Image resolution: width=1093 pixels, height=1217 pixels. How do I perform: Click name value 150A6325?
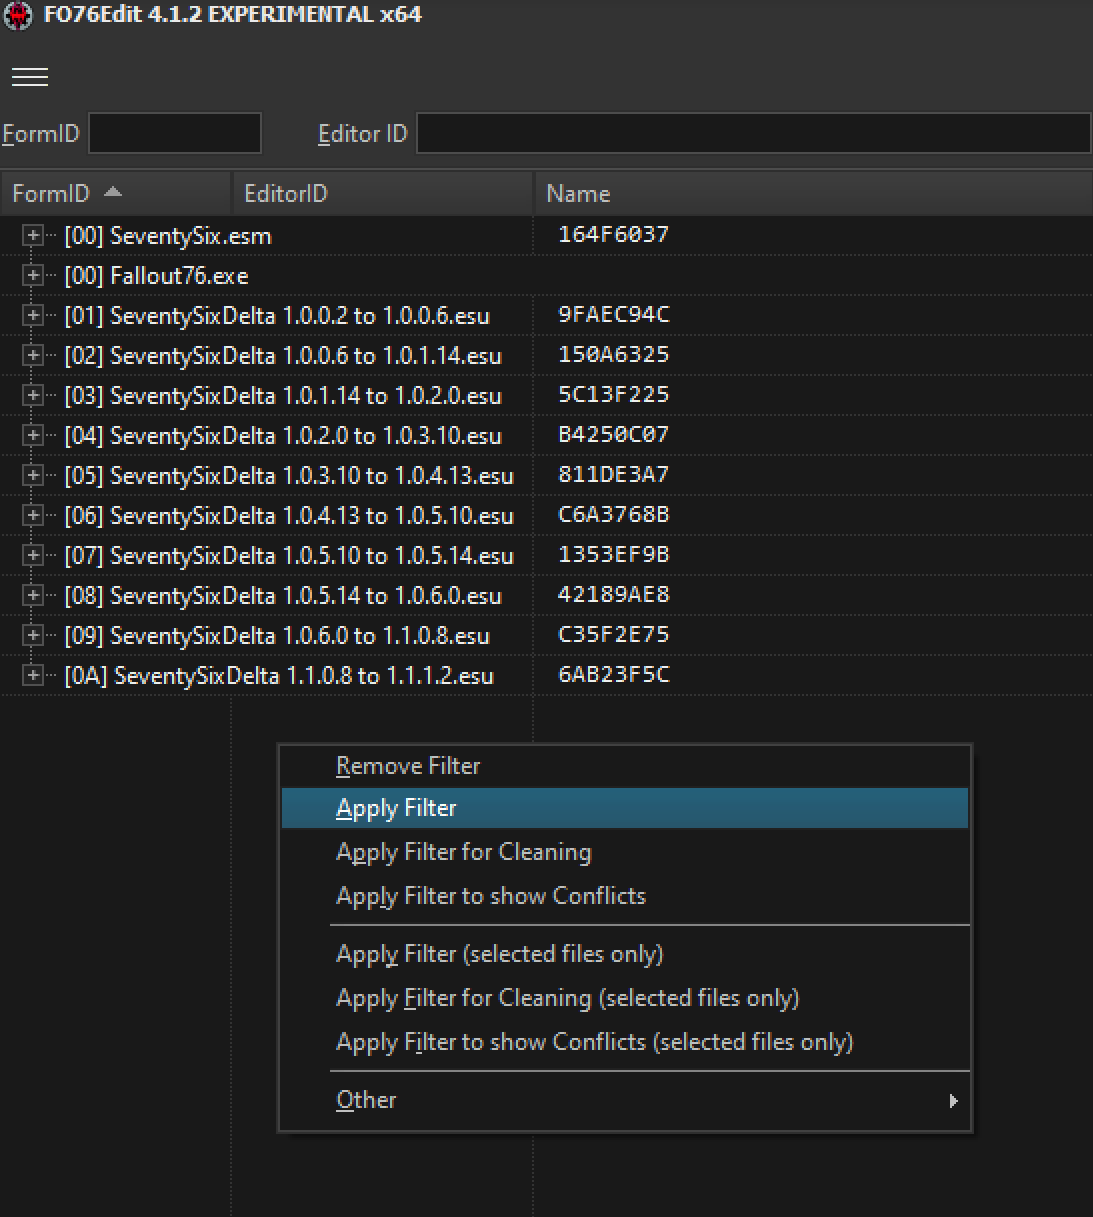(613, 354)
